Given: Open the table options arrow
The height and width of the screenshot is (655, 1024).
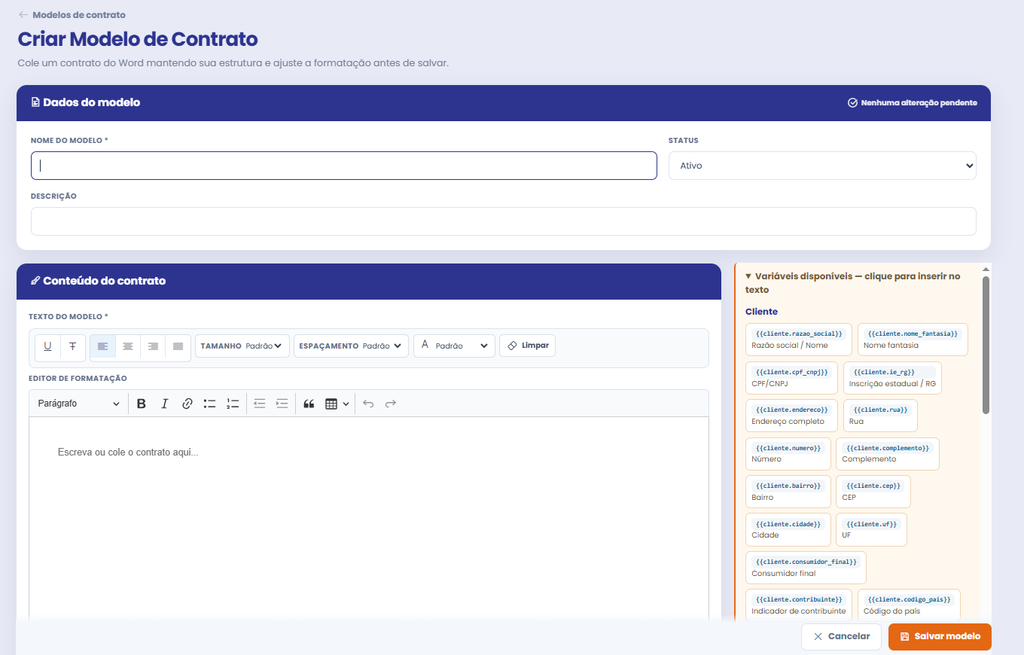Looking at the screenshot, I should coord(346,404).
